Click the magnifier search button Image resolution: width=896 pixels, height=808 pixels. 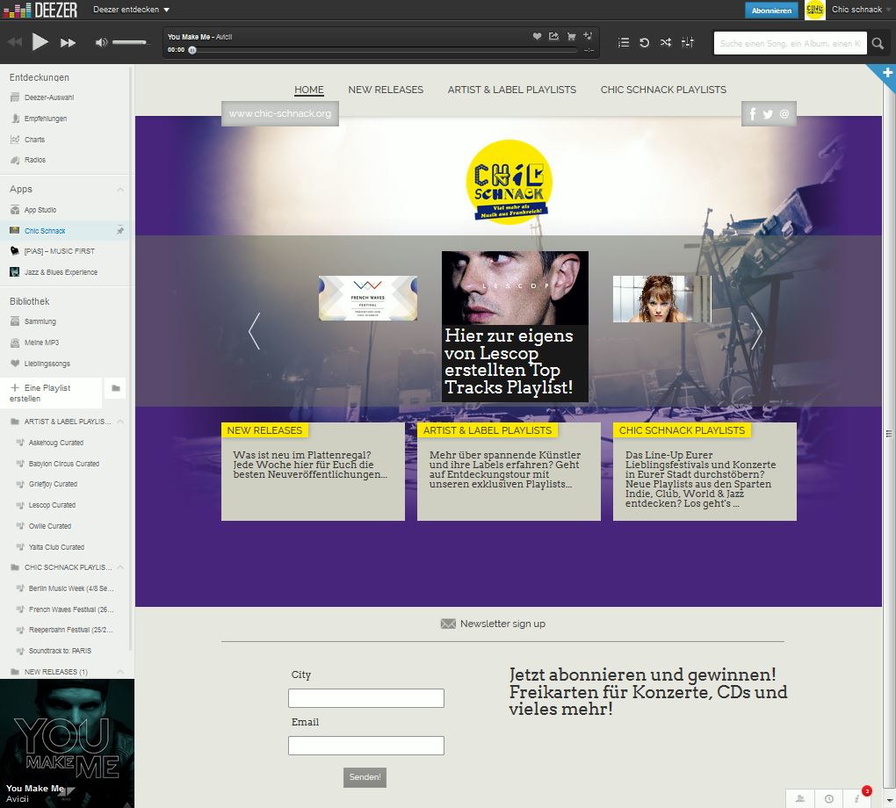[878, 43]
